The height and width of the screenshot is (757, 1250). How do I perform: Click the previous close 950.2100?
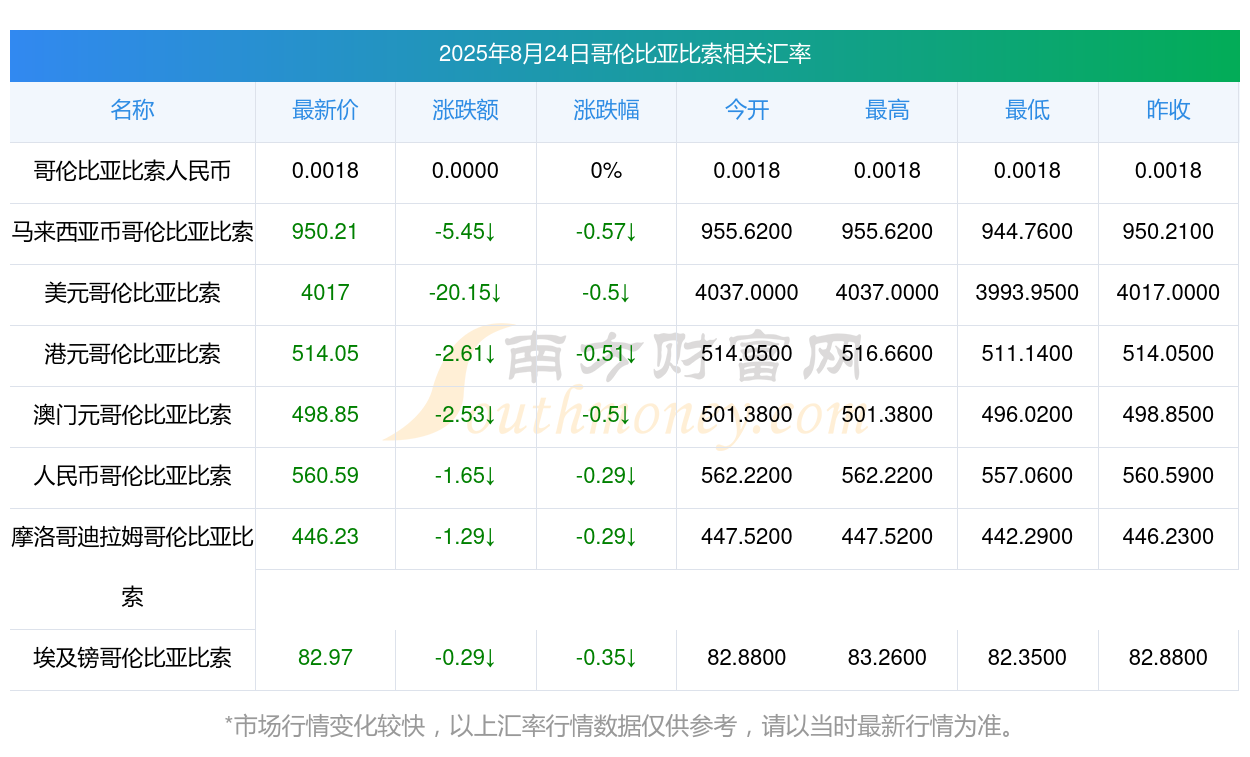point(1168,232)
